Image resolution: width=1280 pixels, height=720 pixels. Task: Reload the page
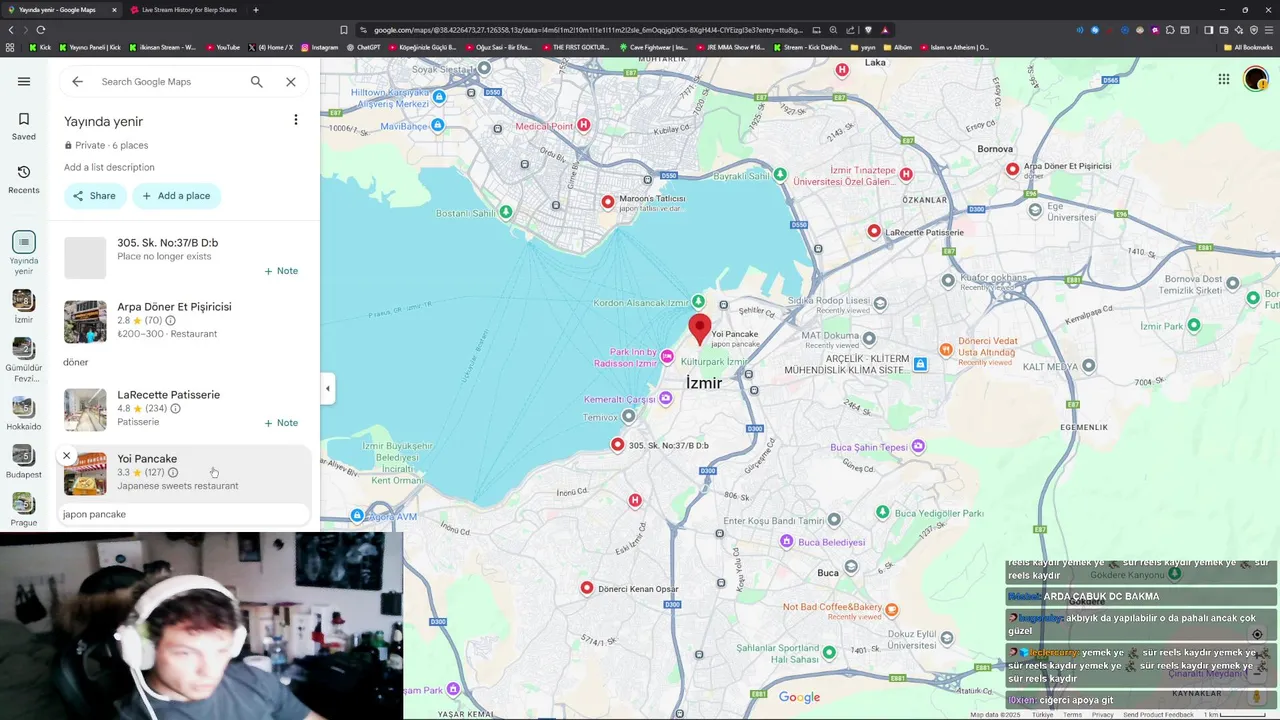(x=40, y=30)
